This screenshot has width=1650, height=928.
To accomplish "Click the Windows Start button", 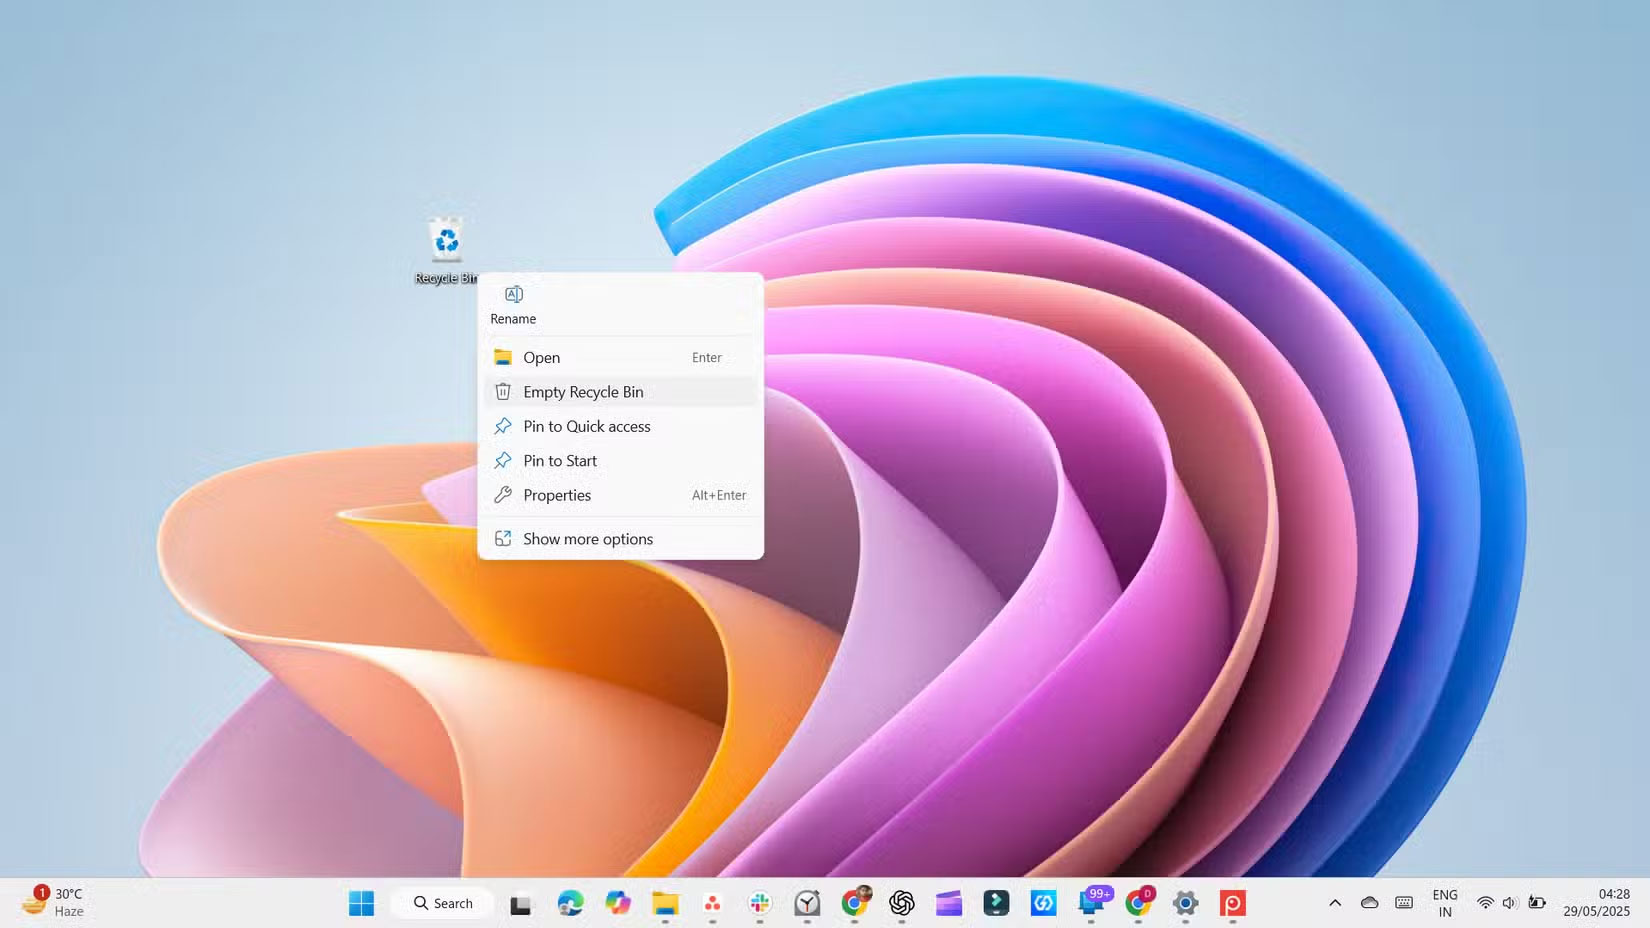I will click(361, 903).
